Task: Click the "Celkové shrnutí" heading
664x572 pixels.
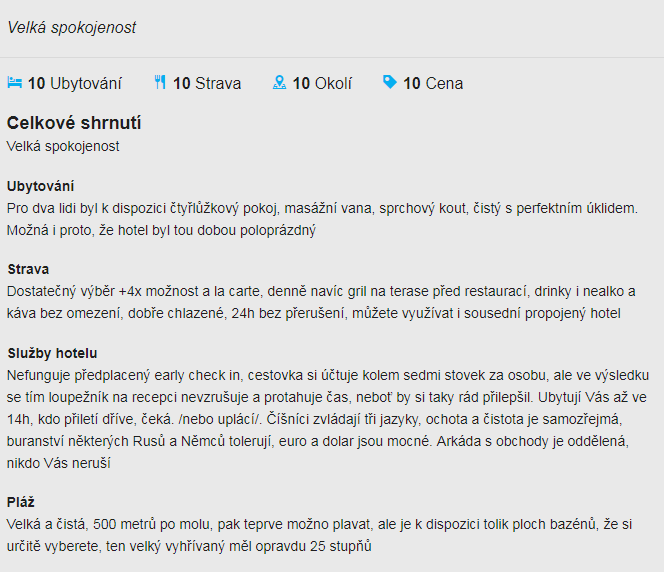Action: tap(74, 123)
